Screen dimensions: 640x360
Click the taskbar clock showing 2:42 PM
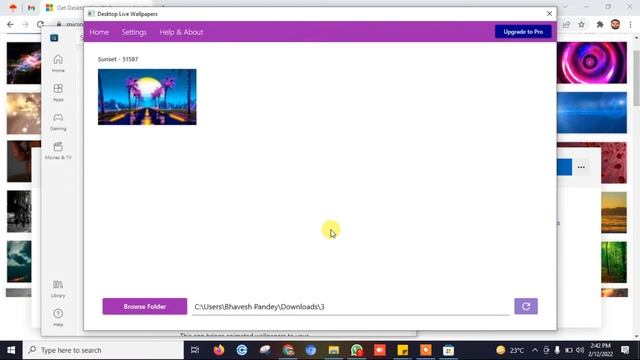[x=600, y=350]
